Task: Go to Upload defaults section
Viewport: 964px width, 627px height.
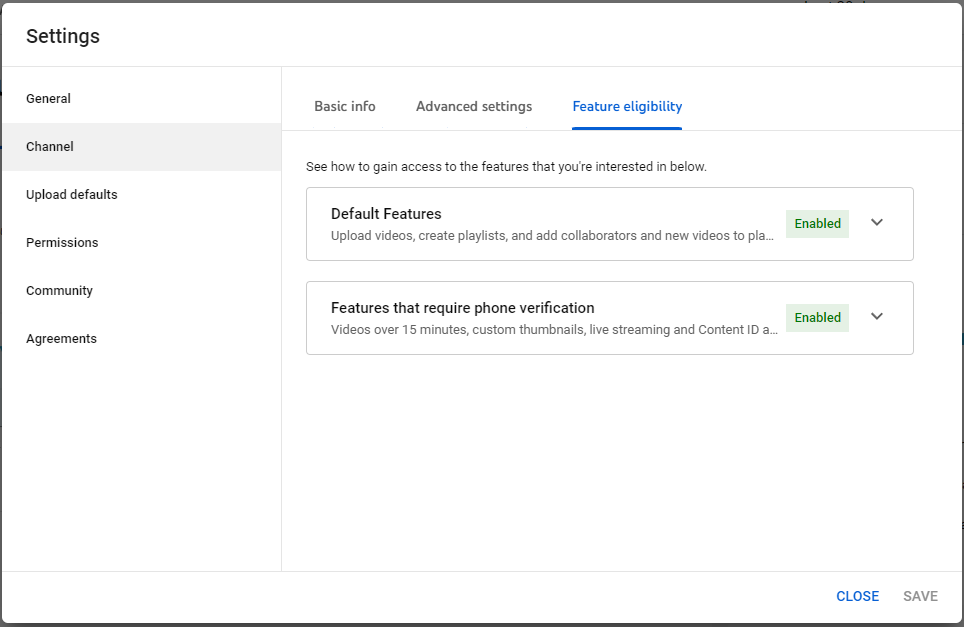Action: click(x=72, y=195)
